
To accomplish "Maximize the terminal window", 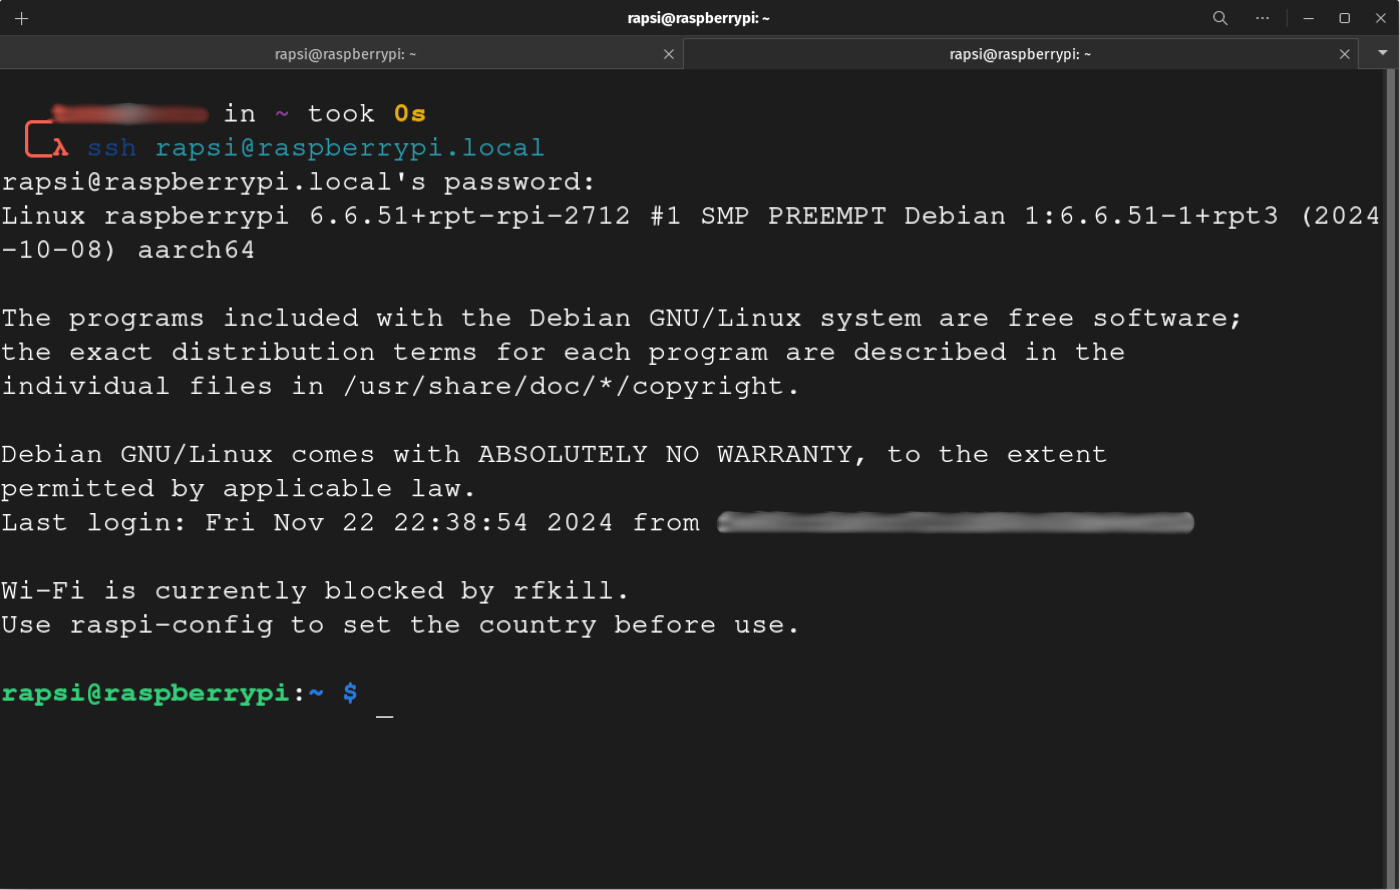I will click(x=1344, y=18).
